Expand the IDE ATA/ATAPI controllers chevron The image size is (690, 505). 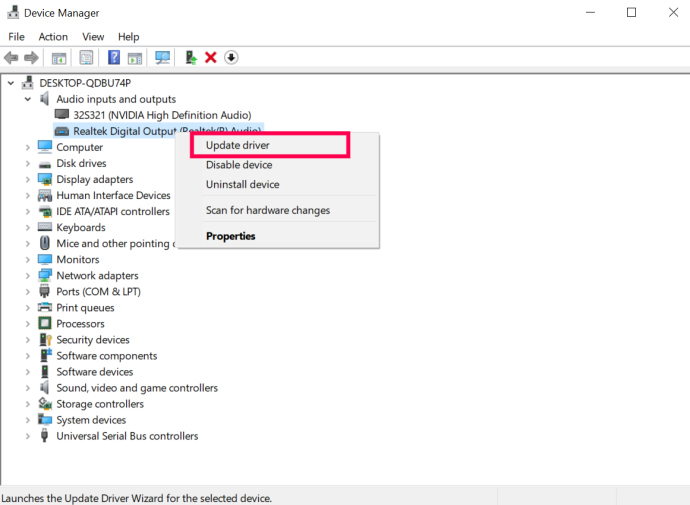pyautogui.click(x=28, y=212)
